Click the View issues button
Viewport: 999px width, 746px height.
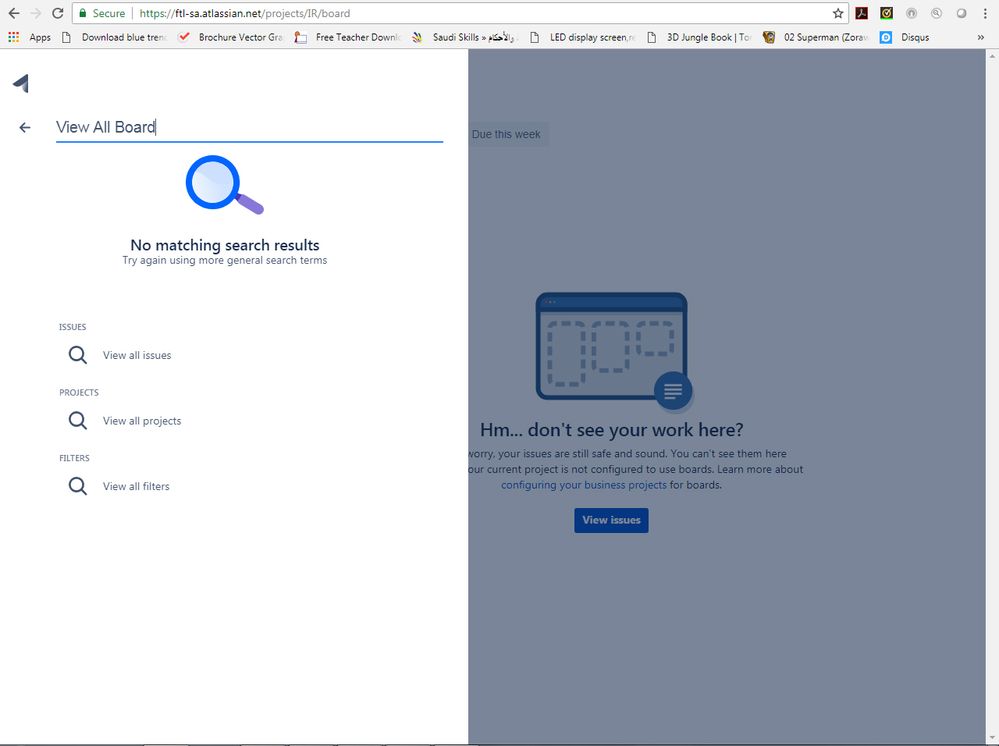(x=611, y=520)
